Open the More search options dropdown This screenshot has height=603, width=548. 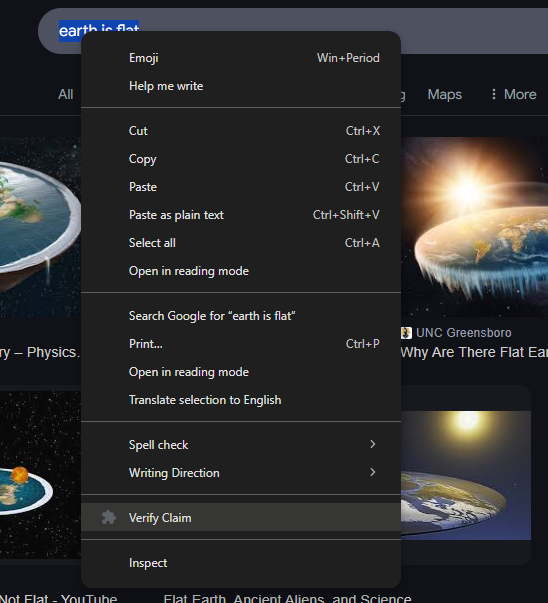pos(513,94)
